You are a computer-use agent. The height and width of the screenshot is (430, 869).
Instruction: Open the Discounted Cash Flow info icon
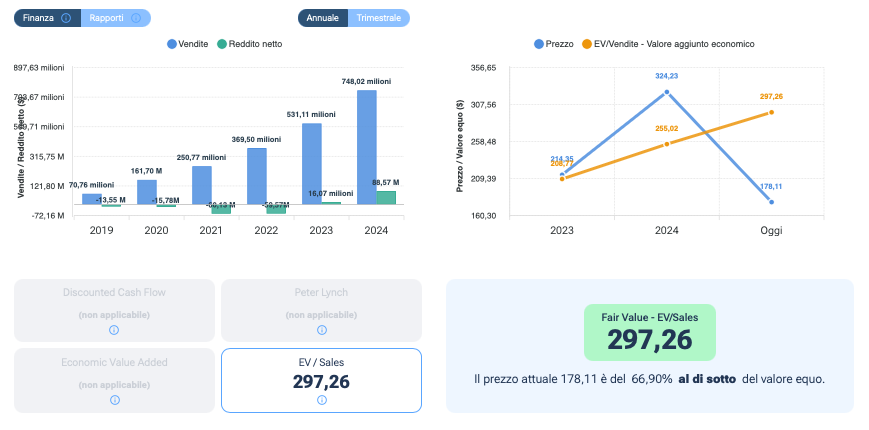(x=114, y=330)
